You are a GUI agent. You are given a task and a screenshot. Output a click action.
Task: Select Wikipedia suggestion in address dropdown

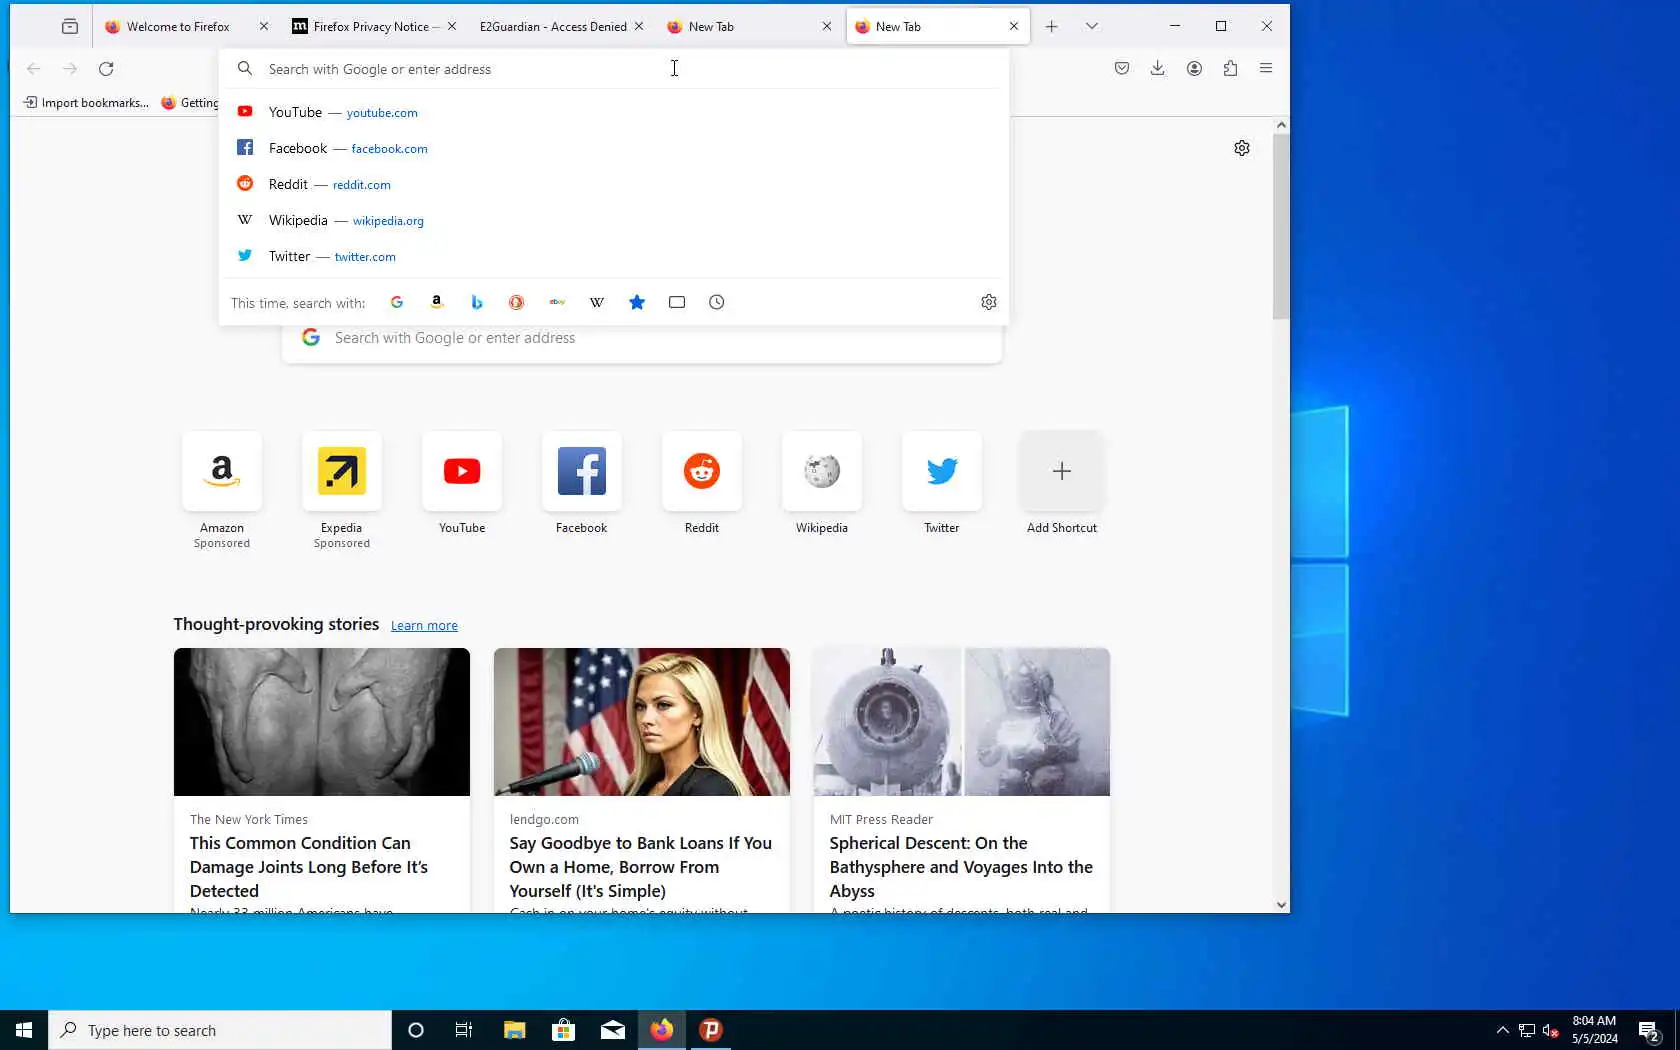tap(614, 220)
